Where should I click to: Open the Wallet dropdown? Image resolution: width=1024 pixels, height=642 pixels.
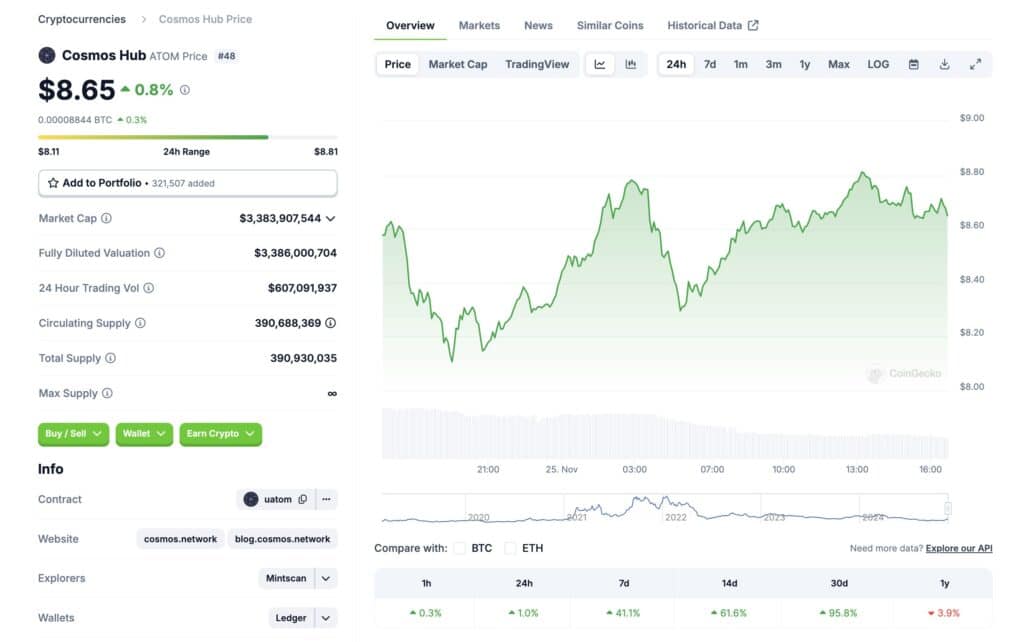(x=144, y=434)
